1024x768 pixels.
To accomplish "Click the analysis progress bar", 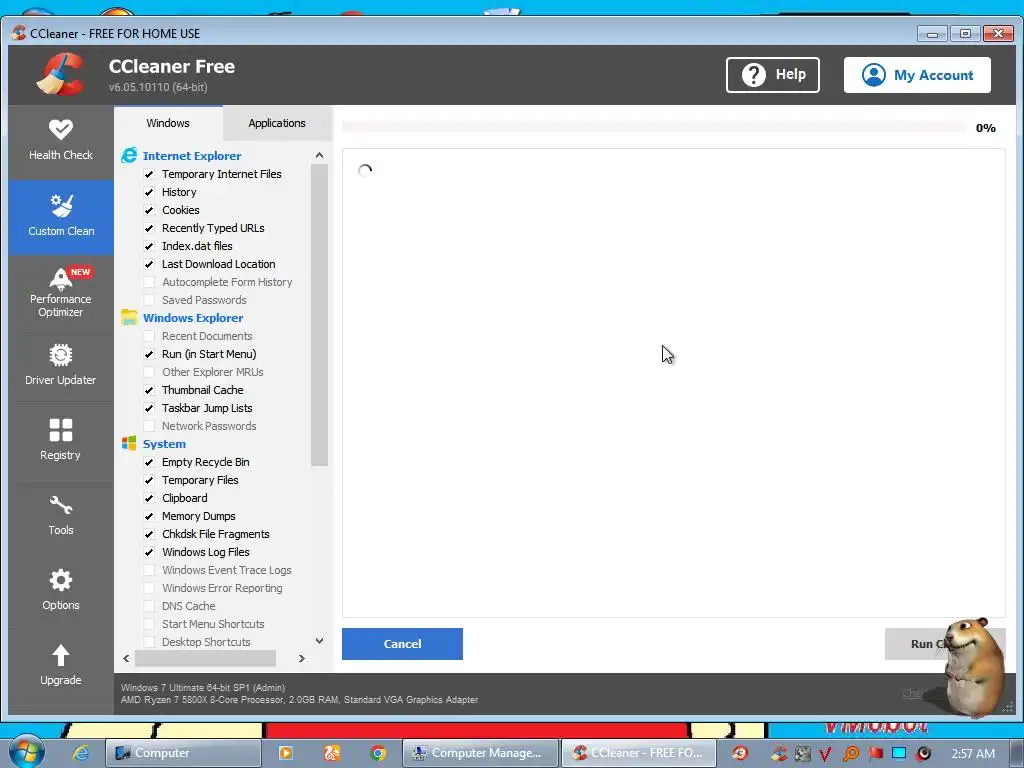I will [x=654, y=127].
